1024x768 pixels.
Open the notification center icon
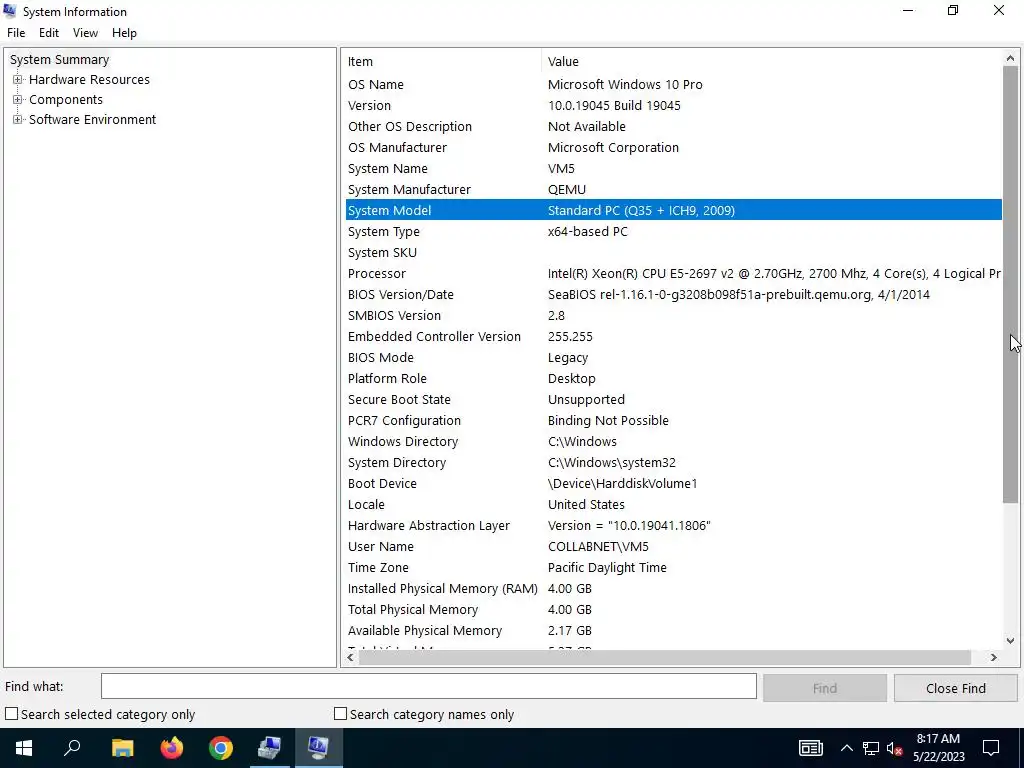[x=991, y=748]
